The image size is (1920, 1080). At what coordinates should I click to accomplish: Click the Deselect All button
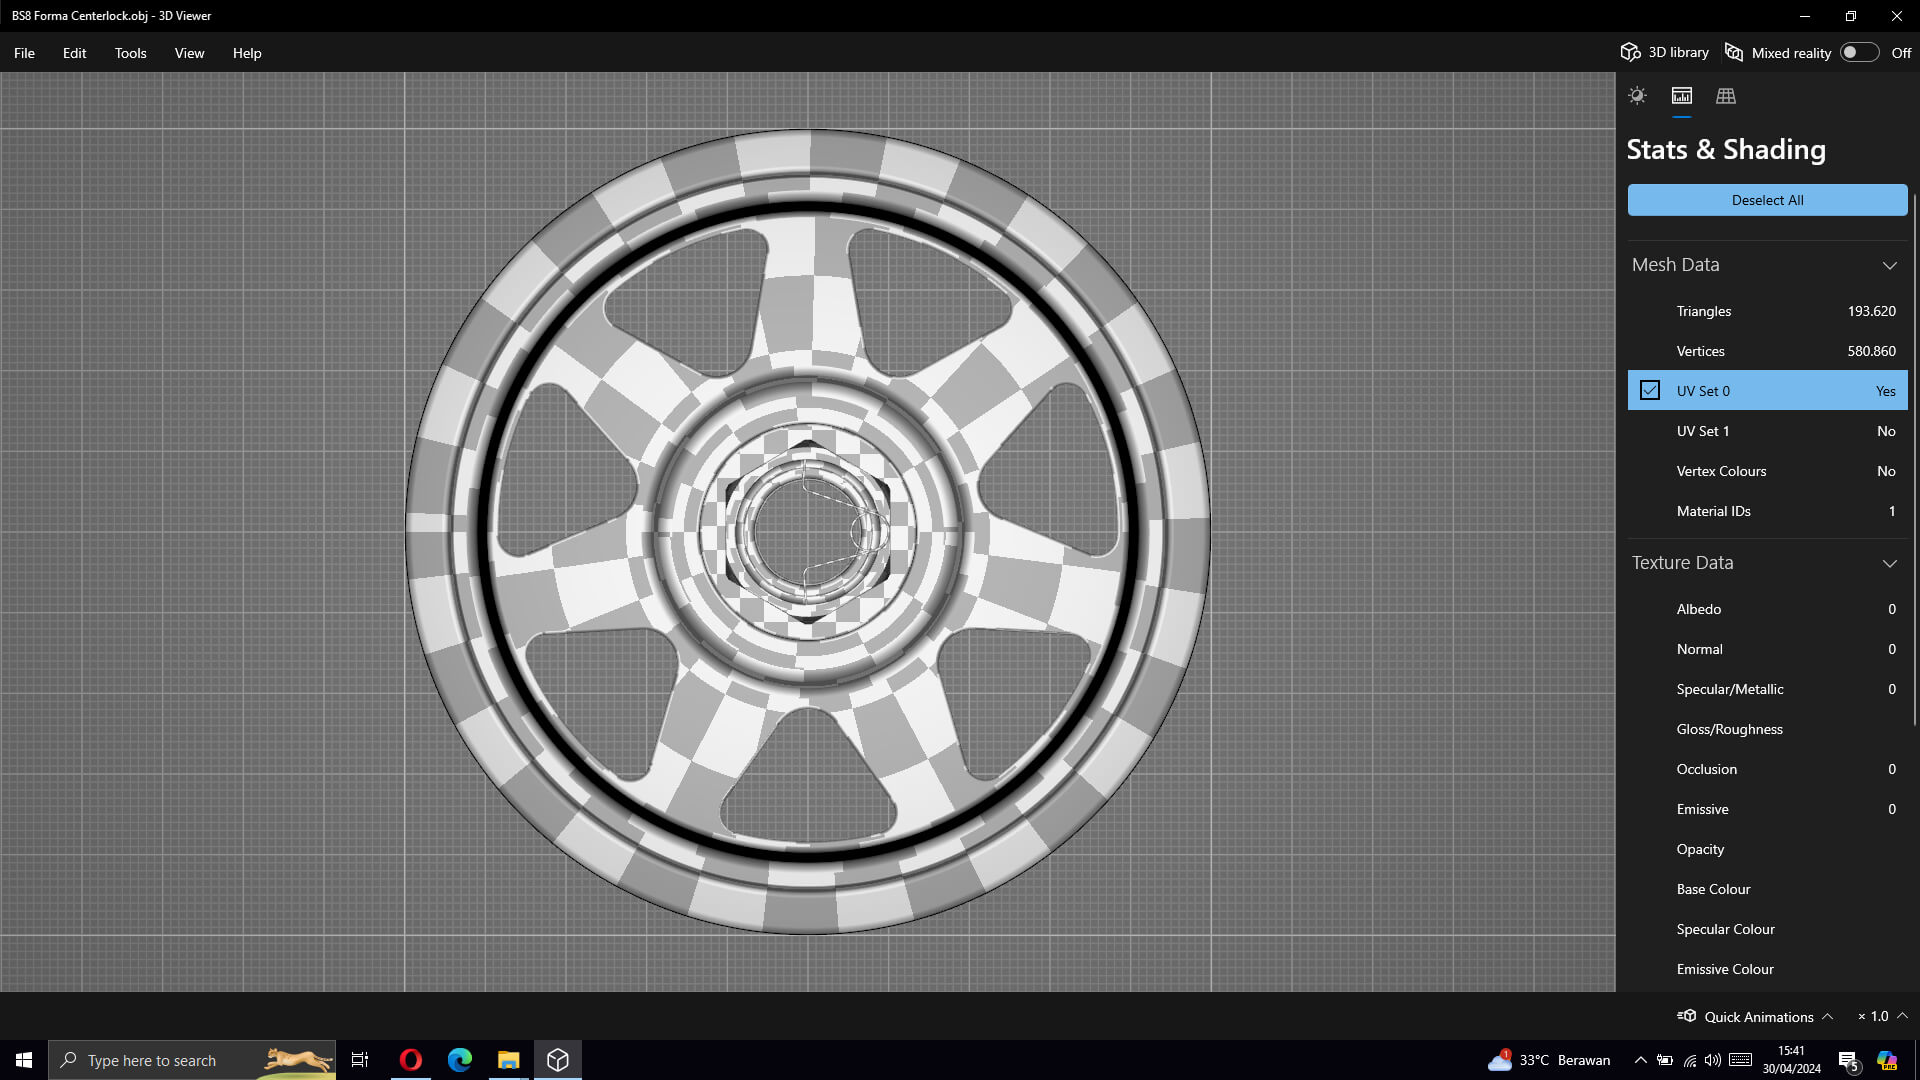click(x=1767, y=200)
